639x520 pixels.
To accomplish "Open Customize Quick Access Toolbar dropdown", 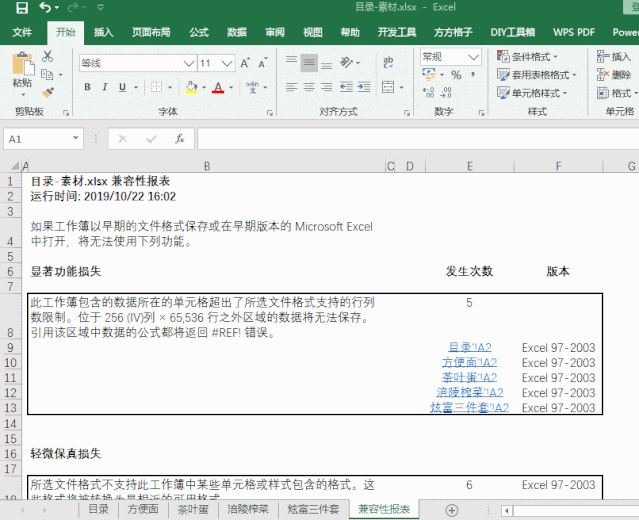I will [100, 7].
